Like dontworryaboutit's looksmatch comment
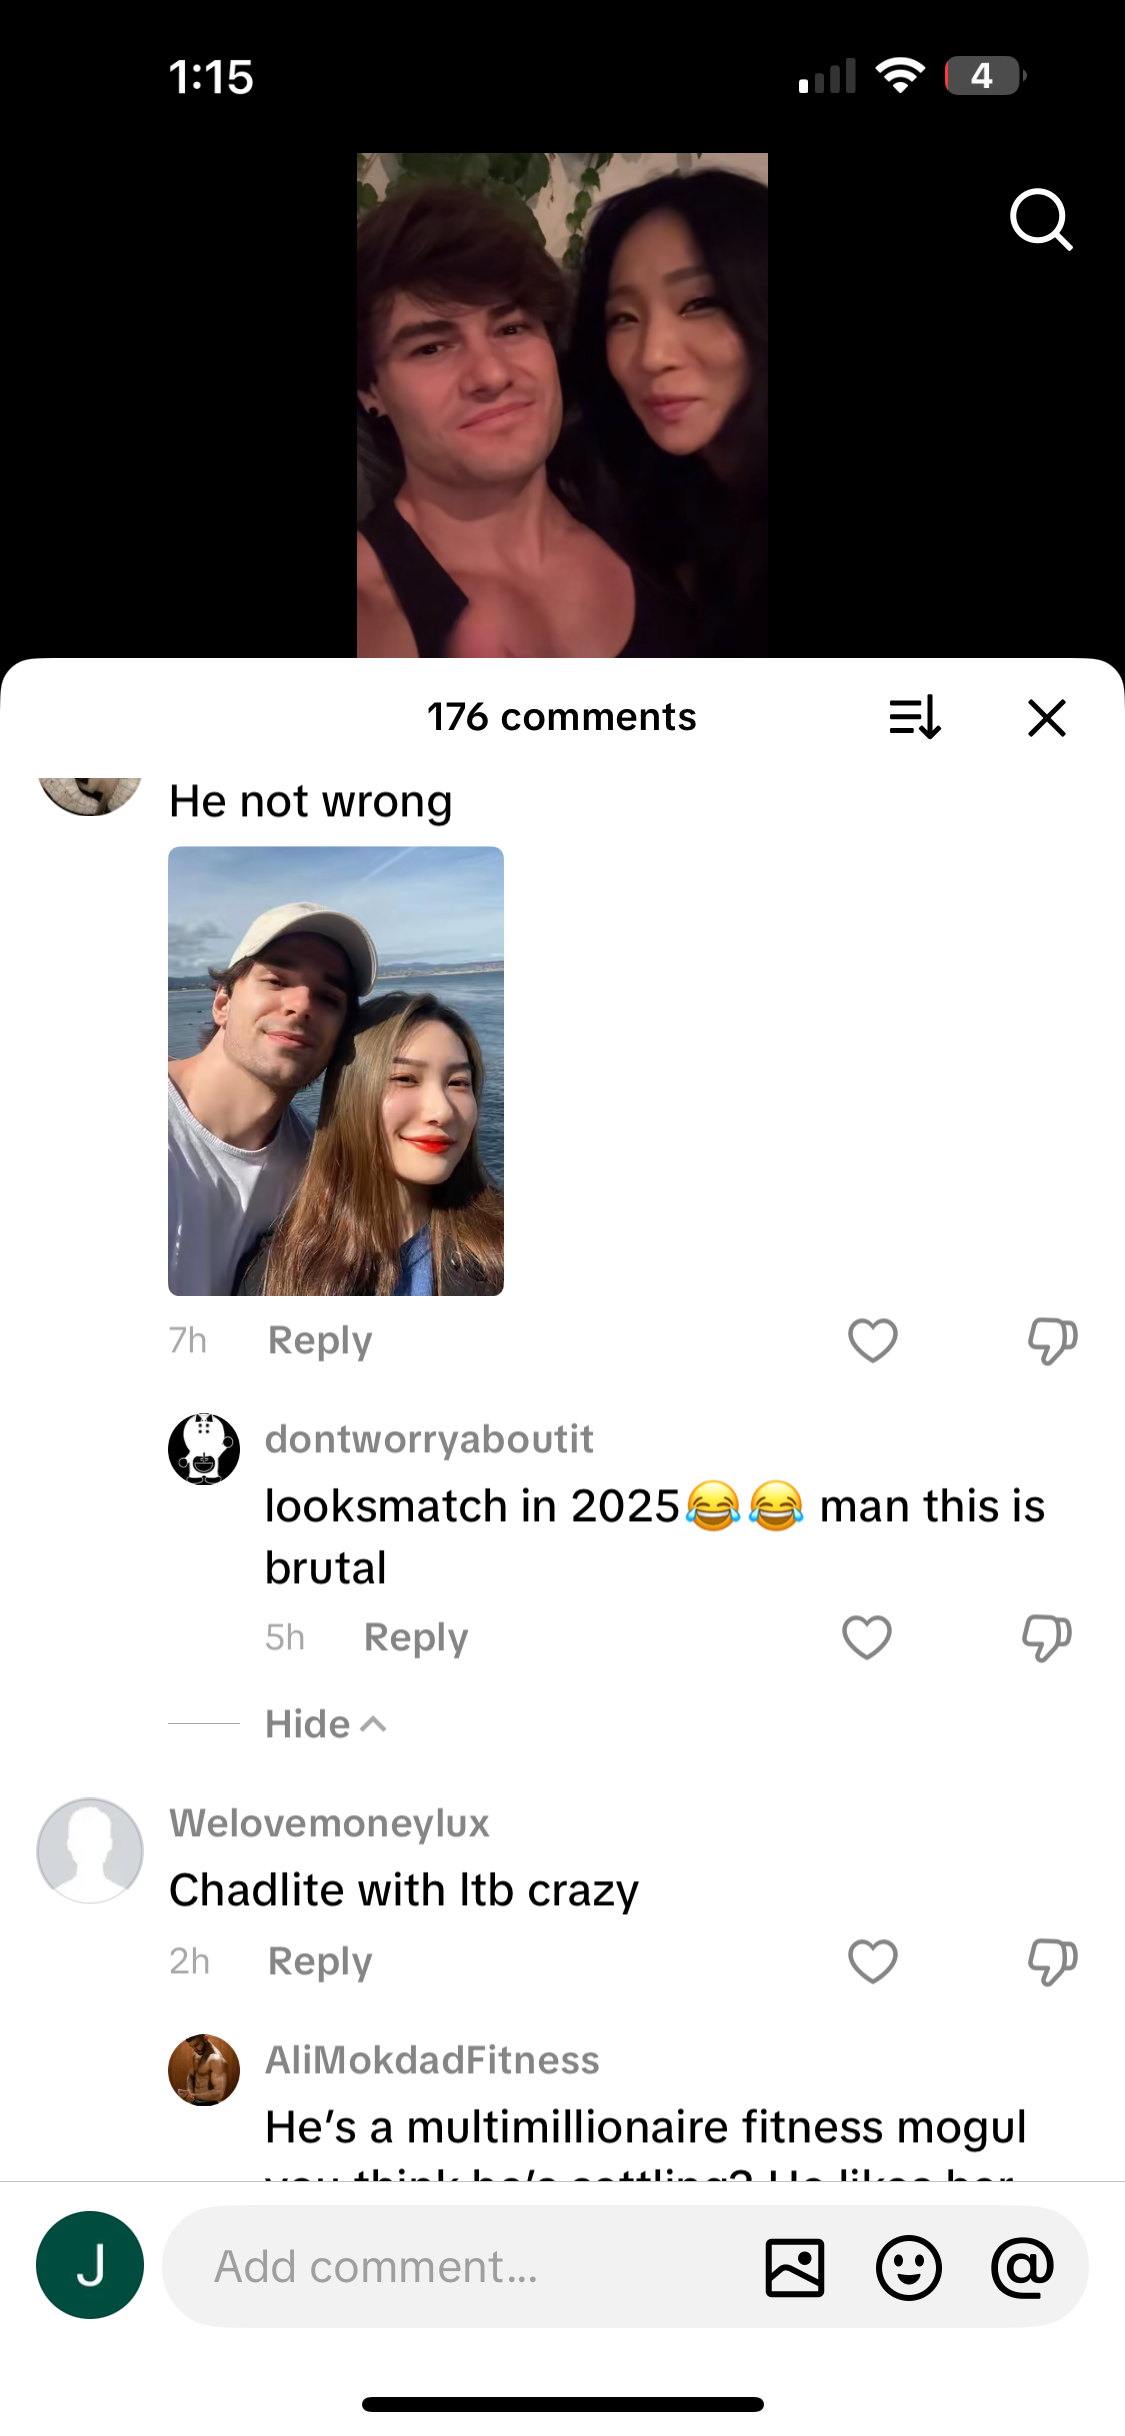Screen dimensions: 1125x2436 pyautogui.click(x=866, y=1637)
